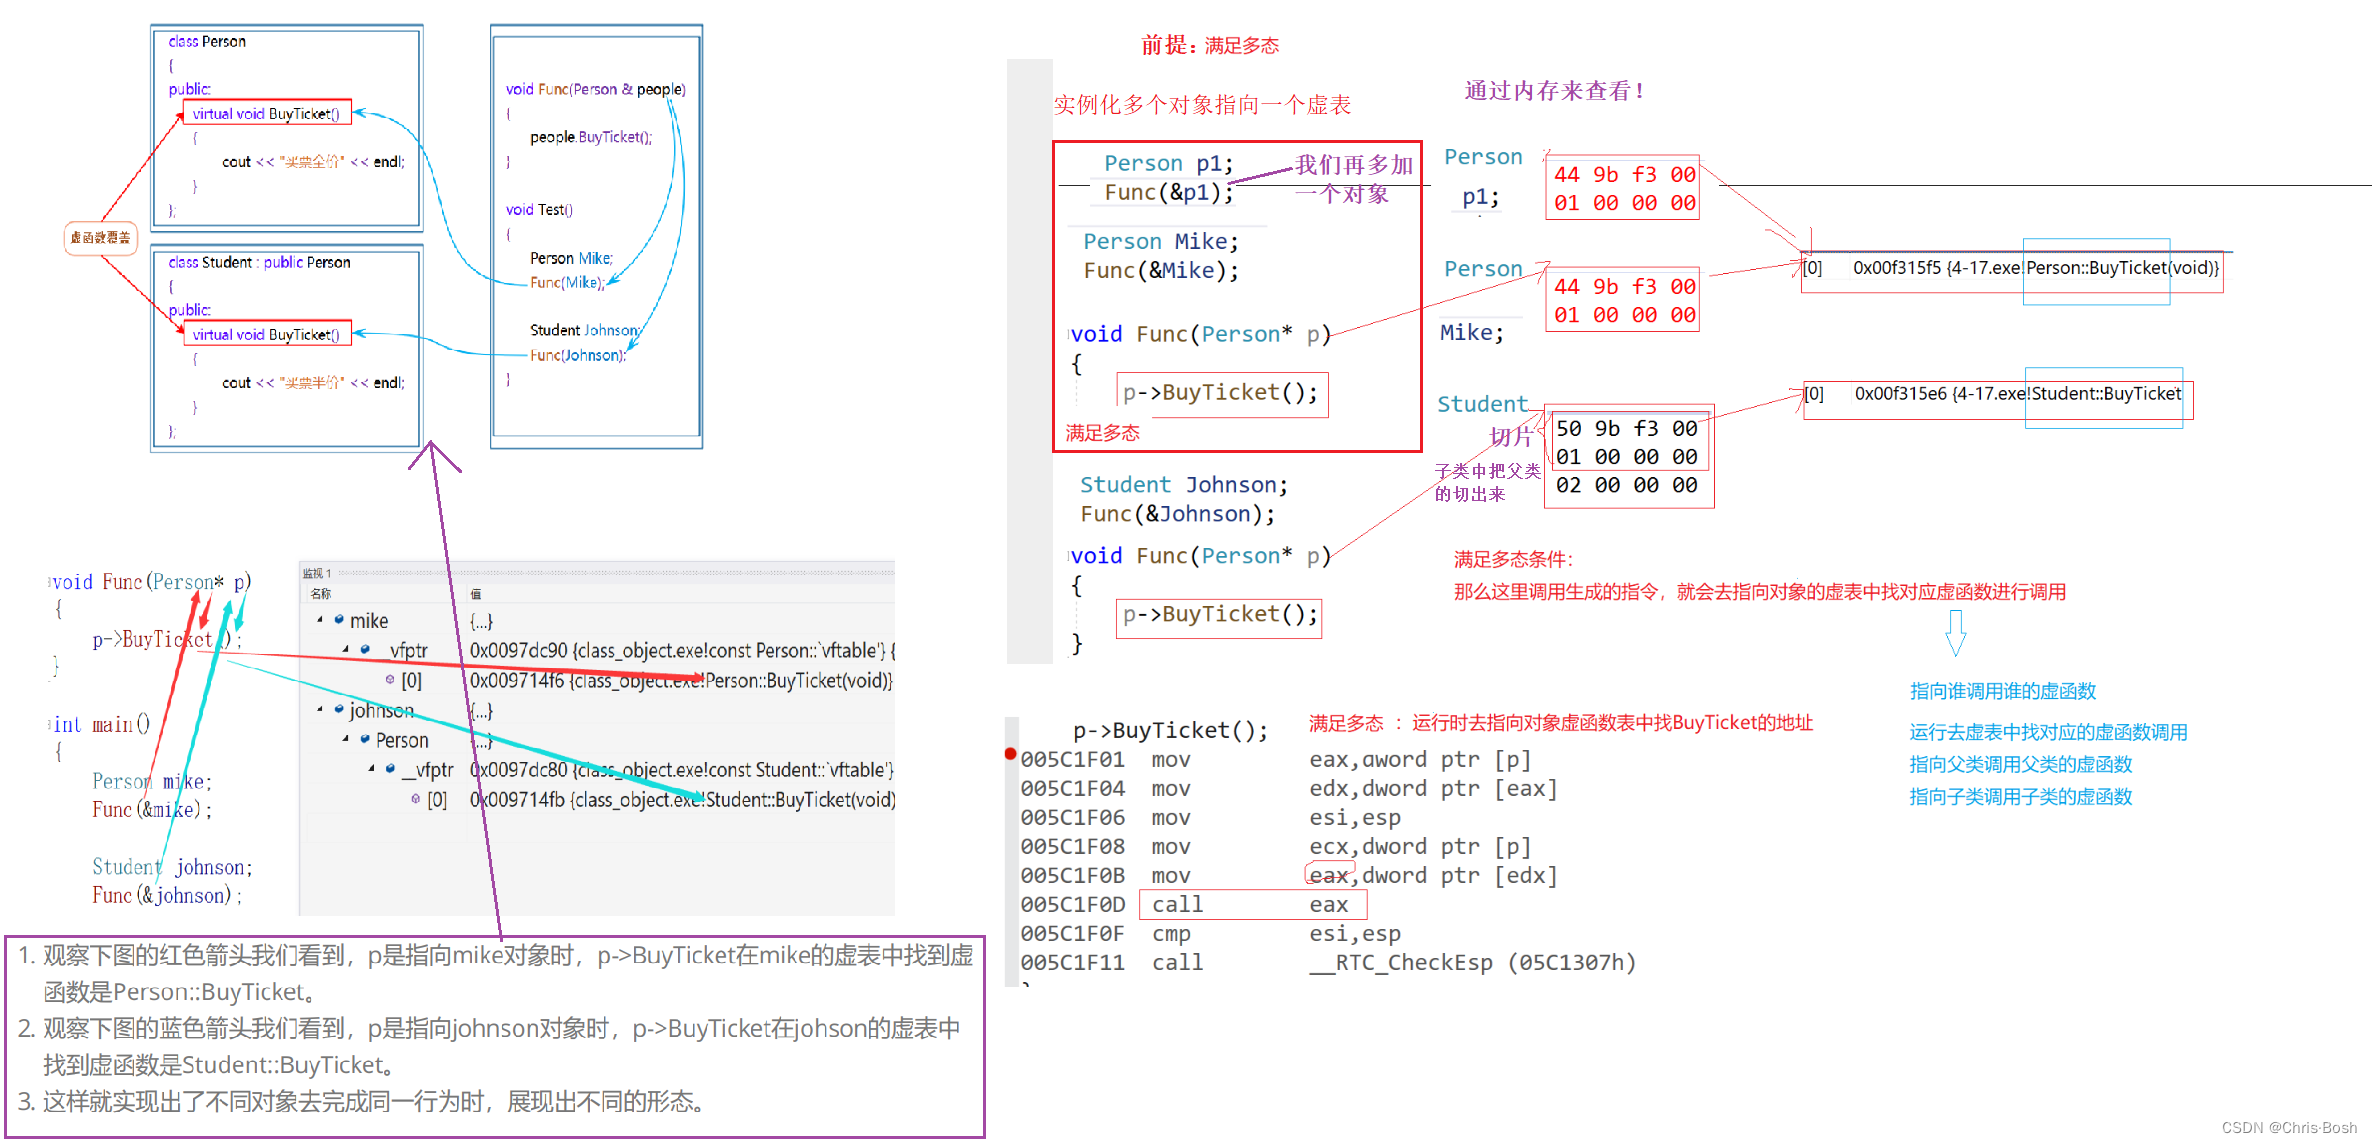Click the mike row name in the watch window
The width and height of the screenshot is (2372, 1143).
coord(368,620)
